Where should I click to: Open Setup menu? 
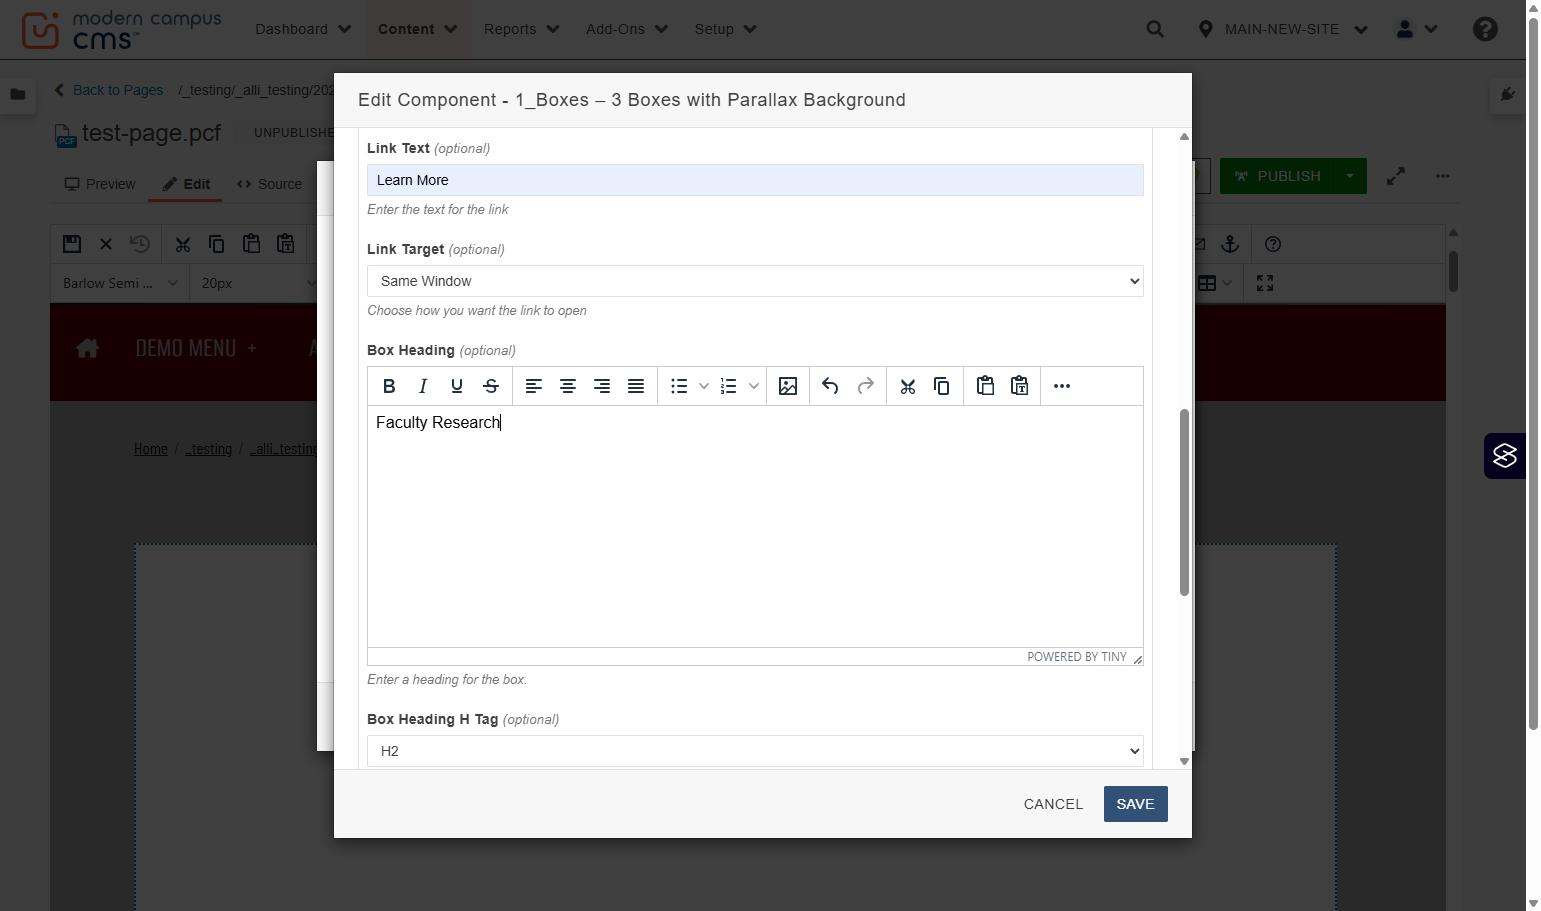[x=725, y=29]
